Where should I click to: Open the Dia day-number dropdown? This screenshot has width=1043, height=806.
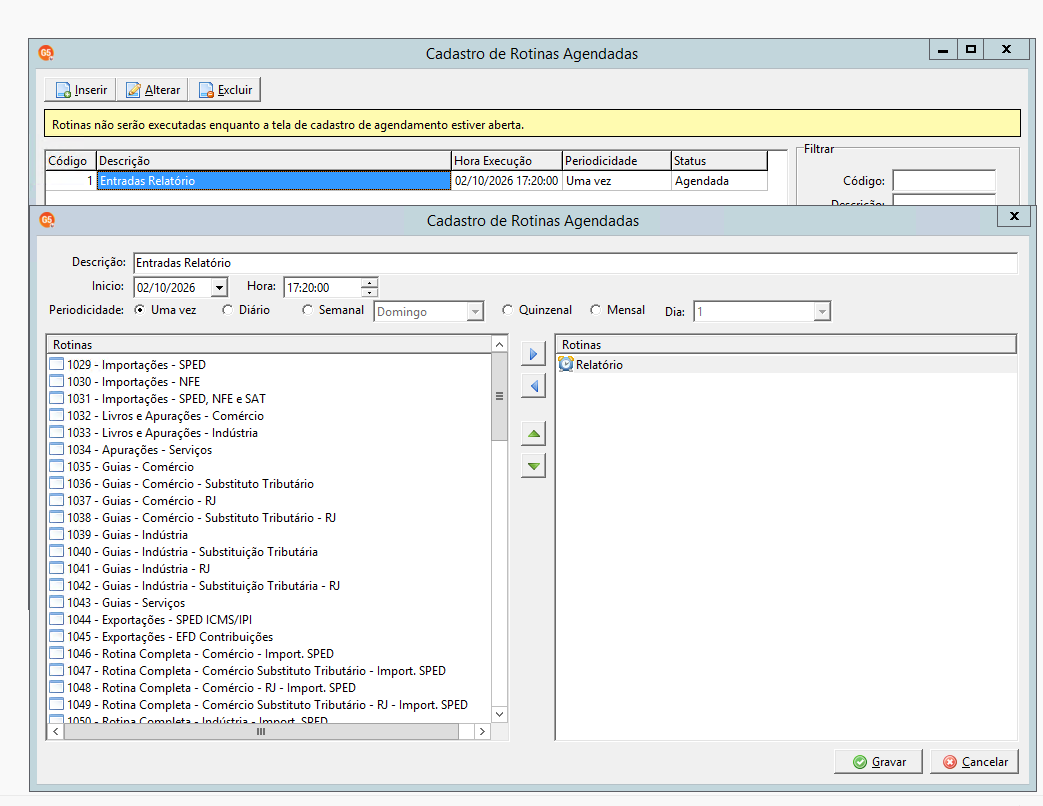[x=822, y=311]
